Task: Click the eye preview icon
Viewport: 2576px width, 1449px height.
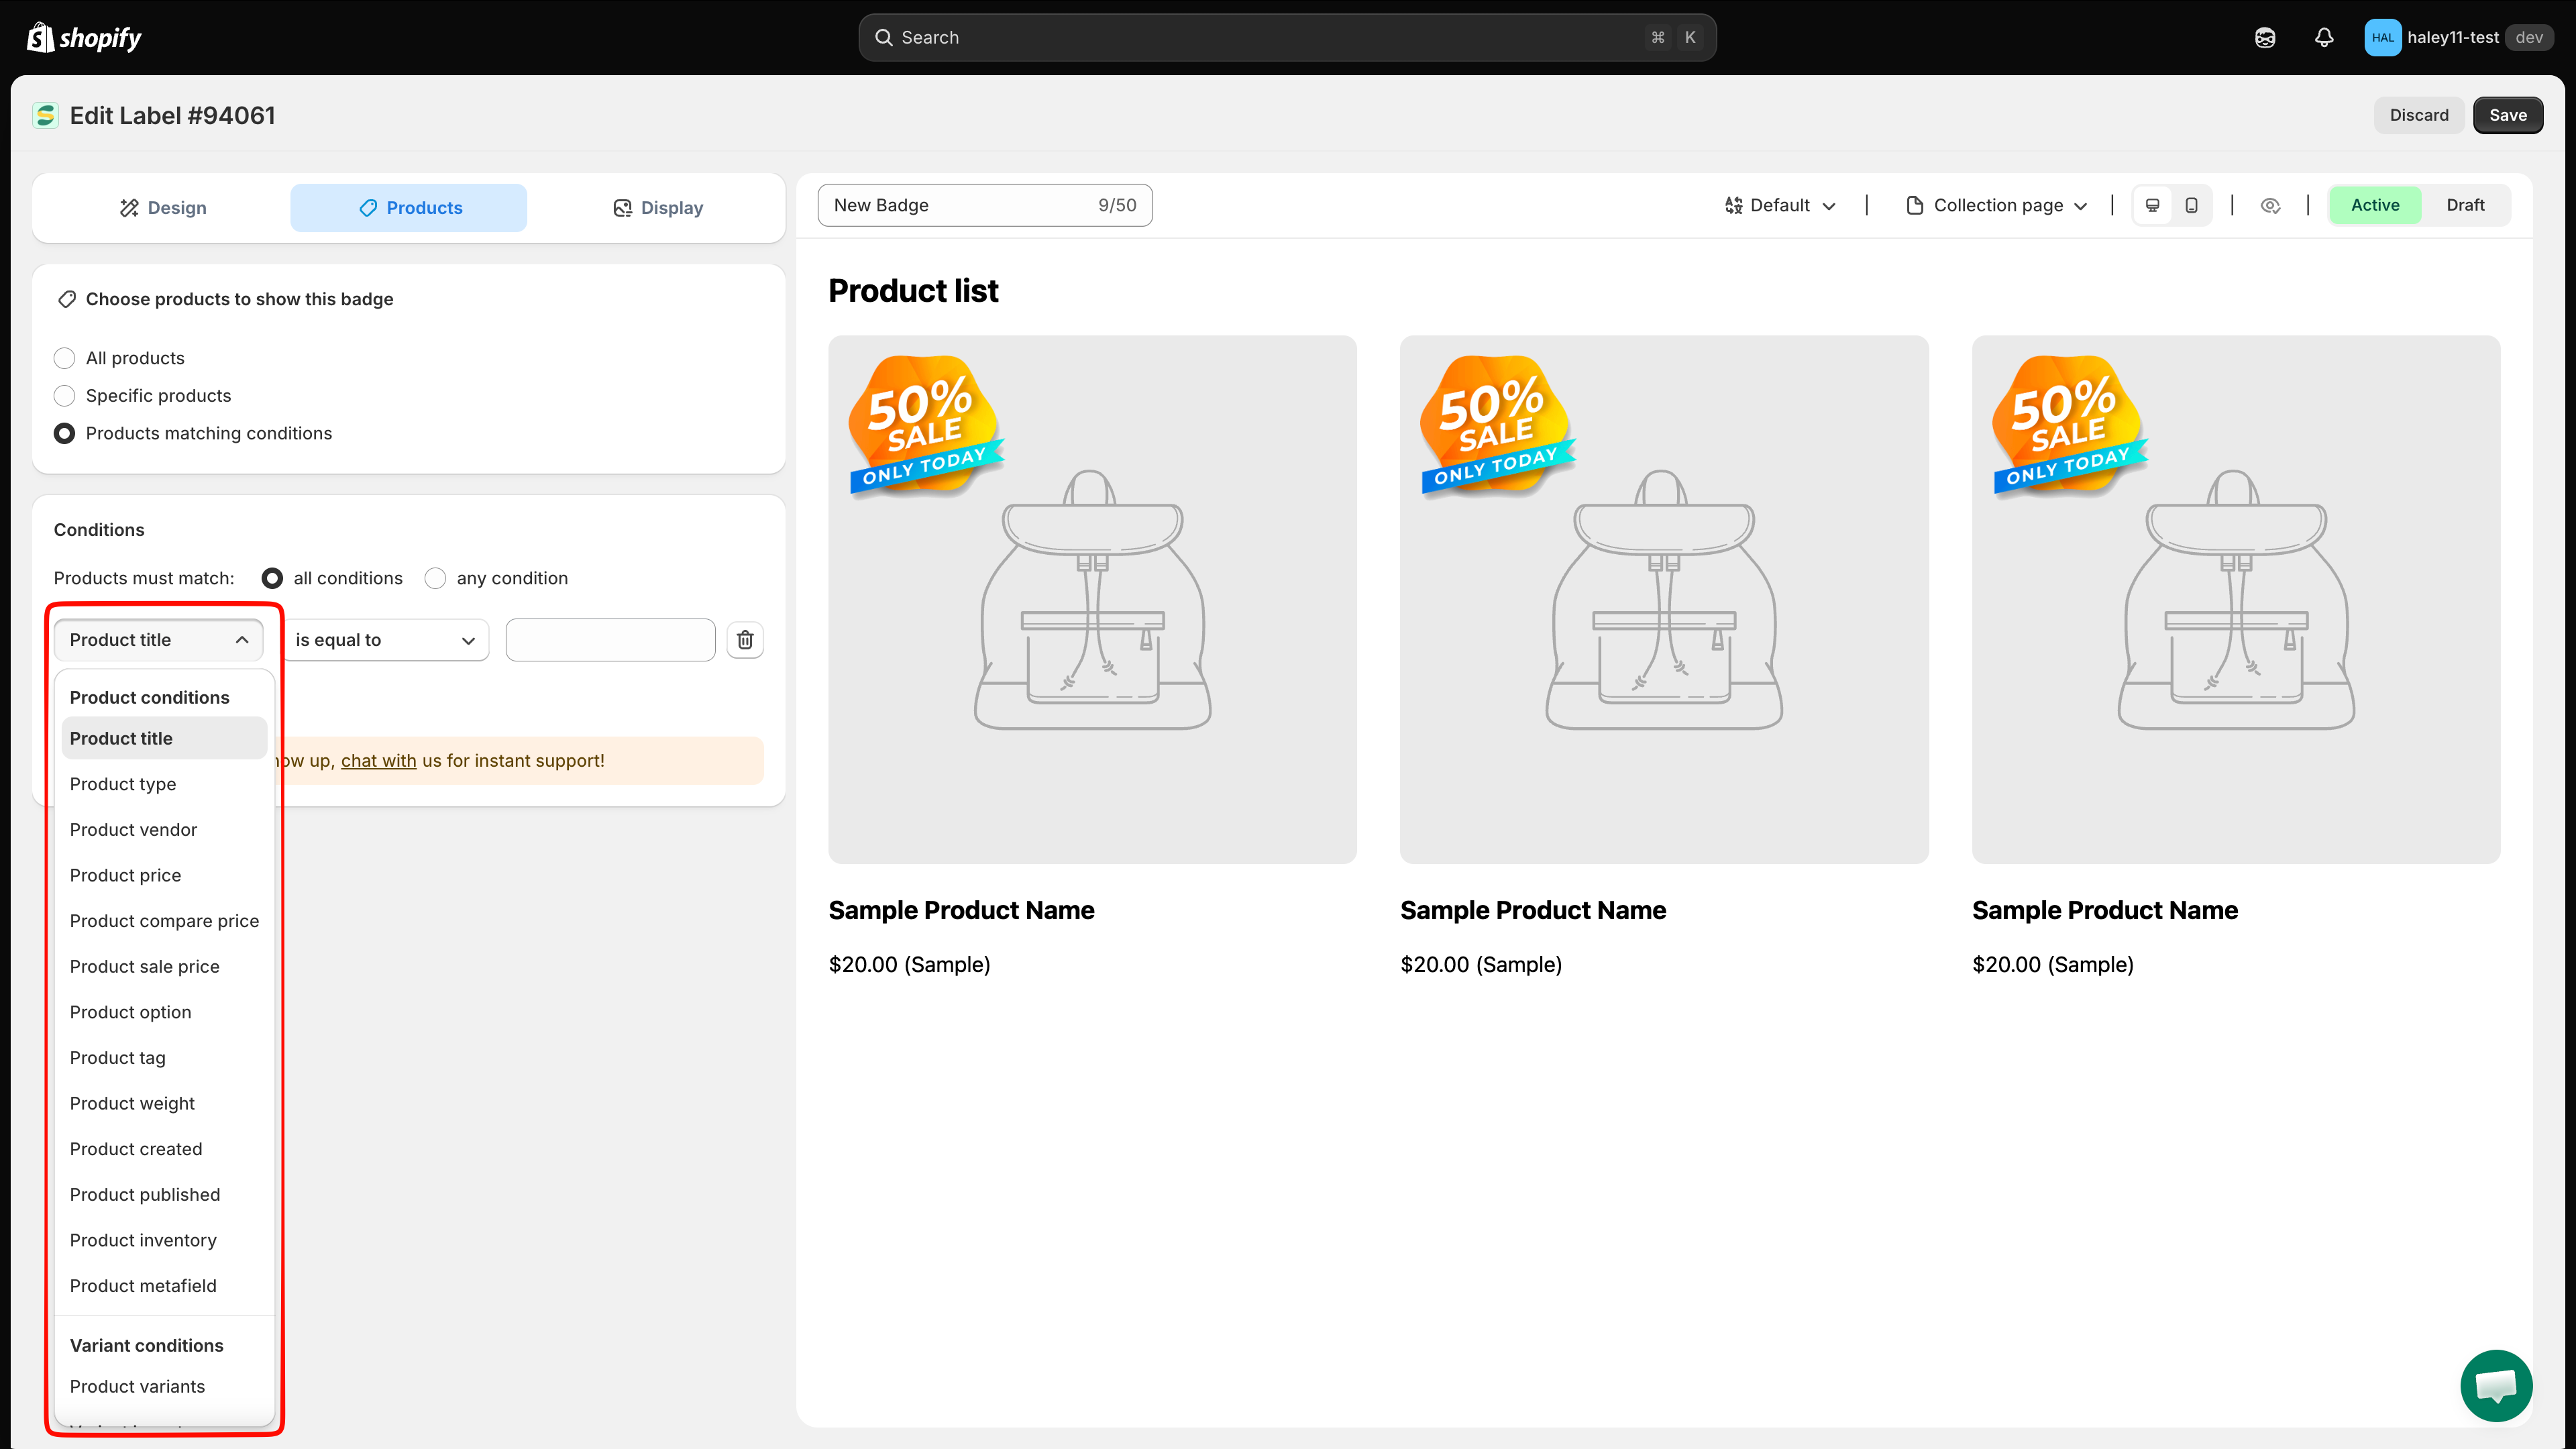Action: 2270,205
